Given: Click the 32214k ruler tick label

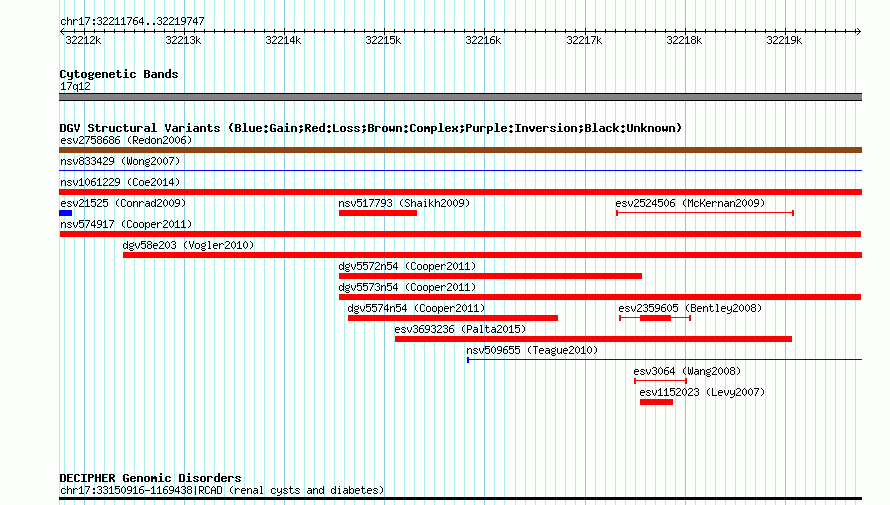Looking at the screenshot, I should point(283,40).
